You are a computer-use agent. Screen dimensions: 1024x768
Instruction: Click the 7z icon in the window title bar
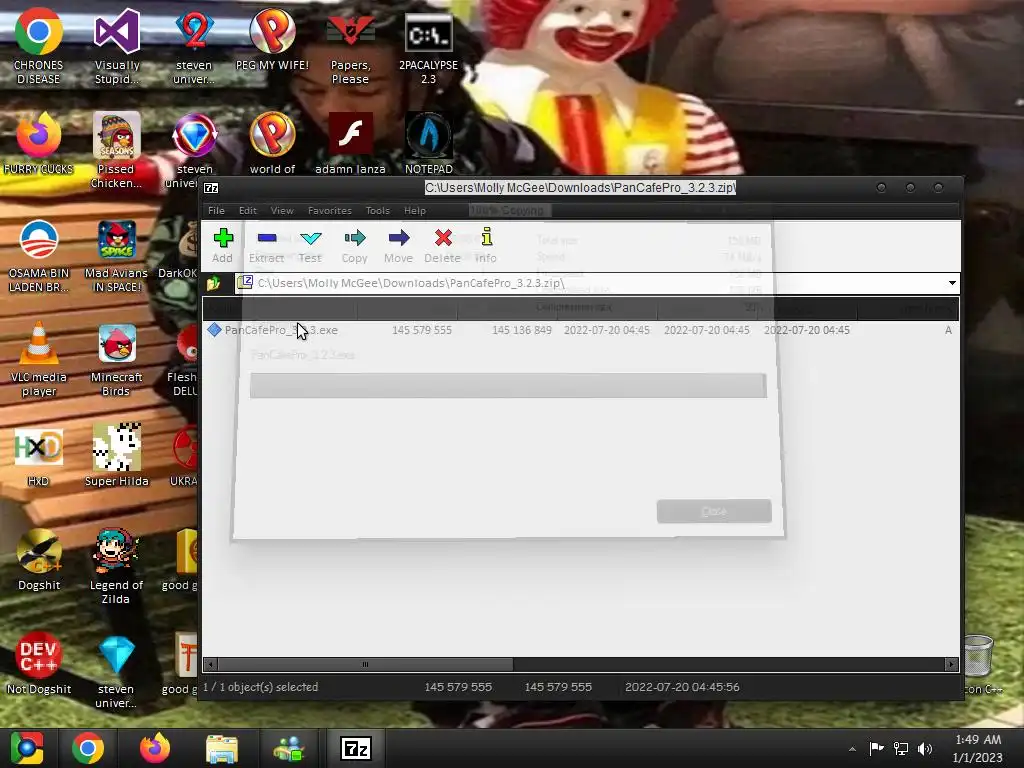coord(211,188)
